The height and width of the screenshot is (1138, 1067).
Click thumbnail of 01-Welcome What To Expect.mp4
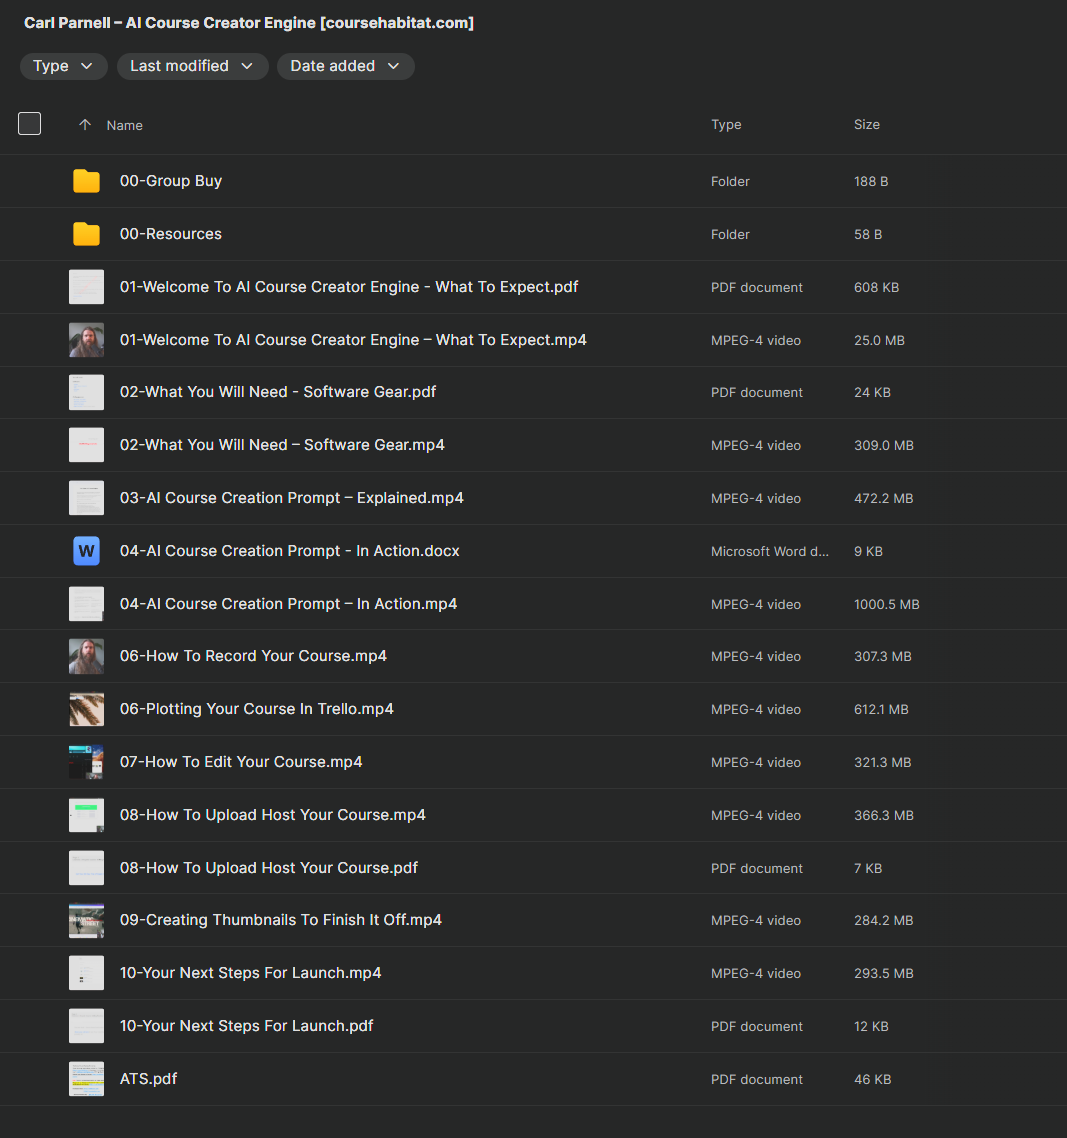[x=86, y=340]
